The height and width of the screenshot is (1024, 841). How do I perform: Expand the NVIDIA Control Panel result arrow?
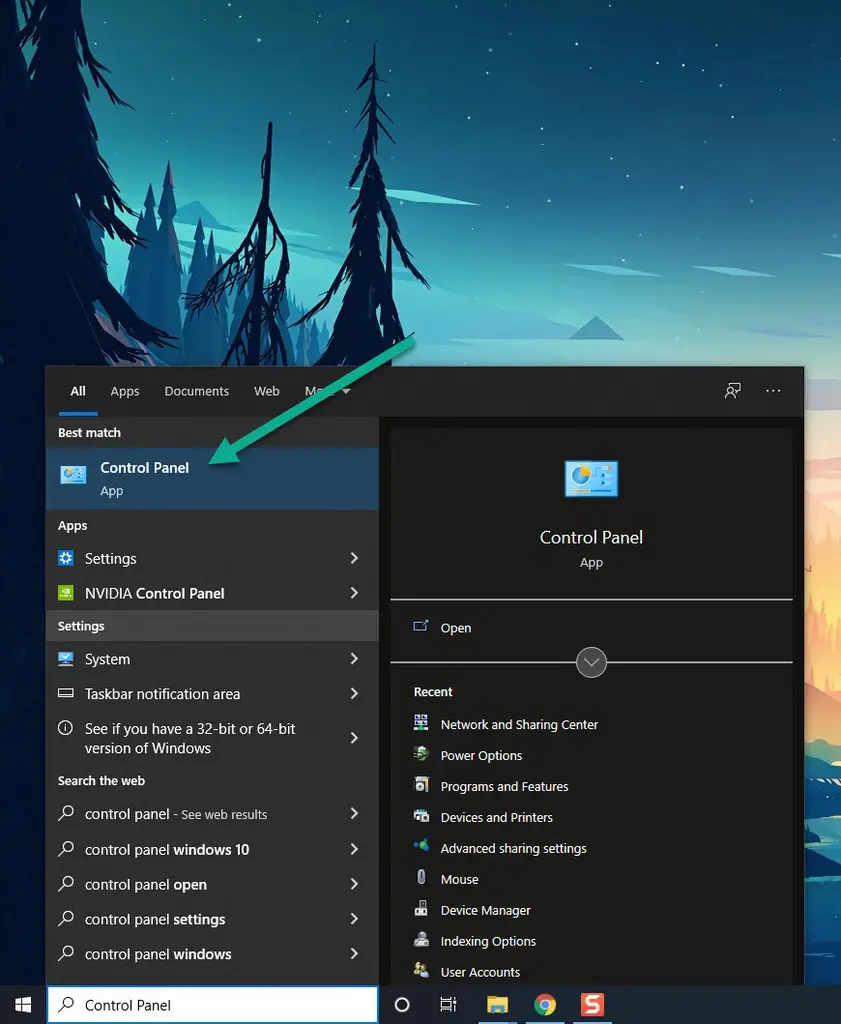coord(354,592)
